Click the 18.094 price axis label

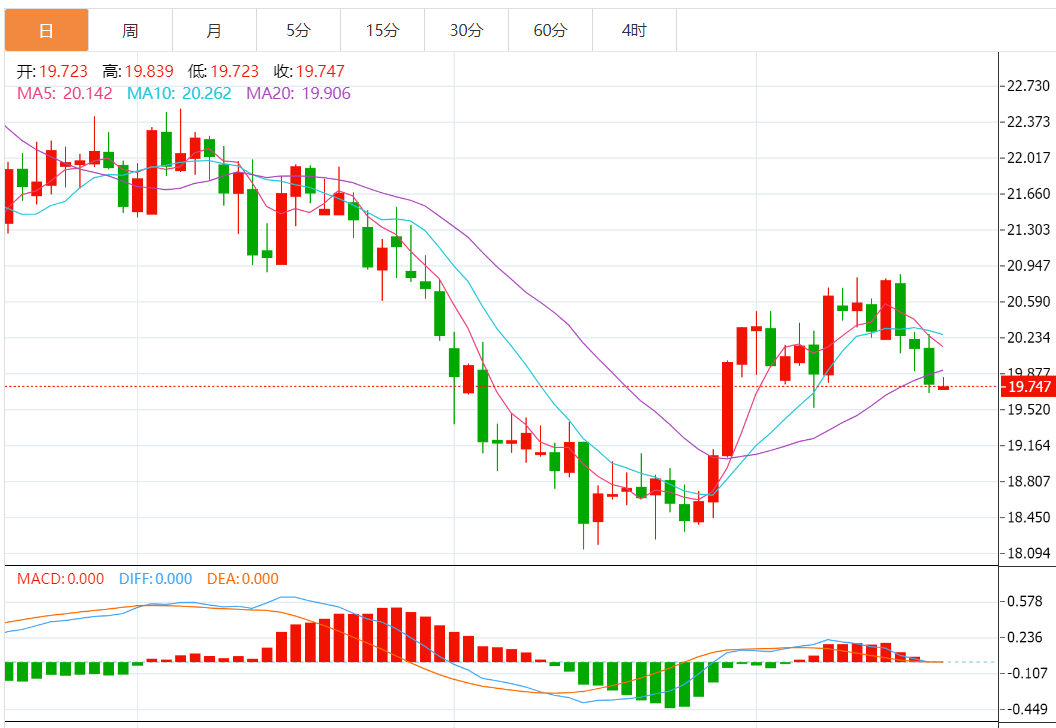(1028, 554)
